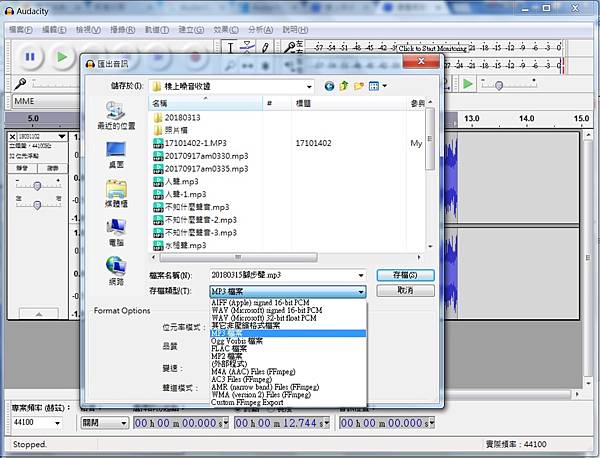Select file 人聲.mp3
The height and width of the screenshot is (458, 600).
pyautogui.click(x=176, y=181)
